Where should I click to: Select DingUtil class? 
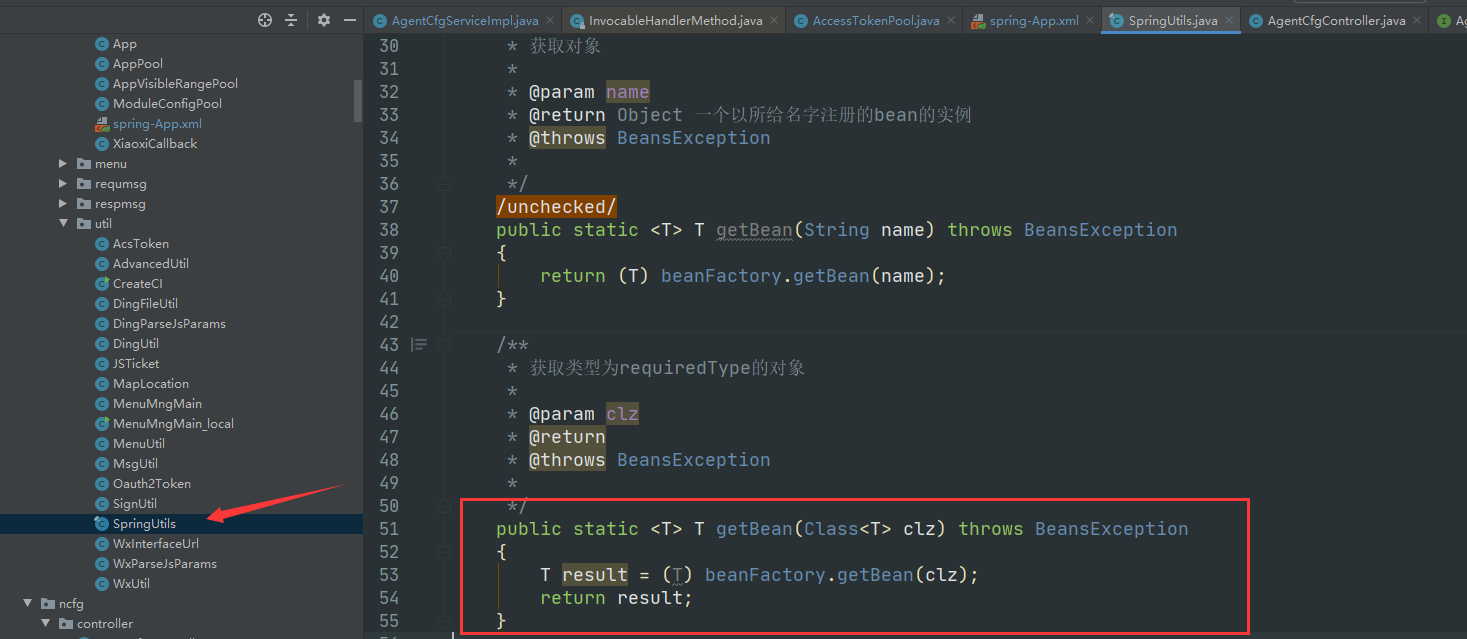[x=136, y=344]
